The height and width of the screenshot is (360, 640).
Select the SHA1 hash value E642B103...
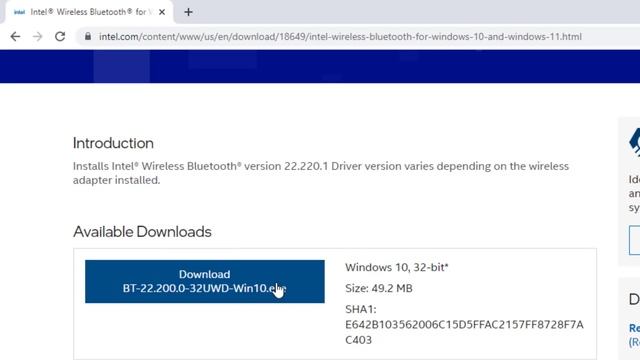click(464, 332)
